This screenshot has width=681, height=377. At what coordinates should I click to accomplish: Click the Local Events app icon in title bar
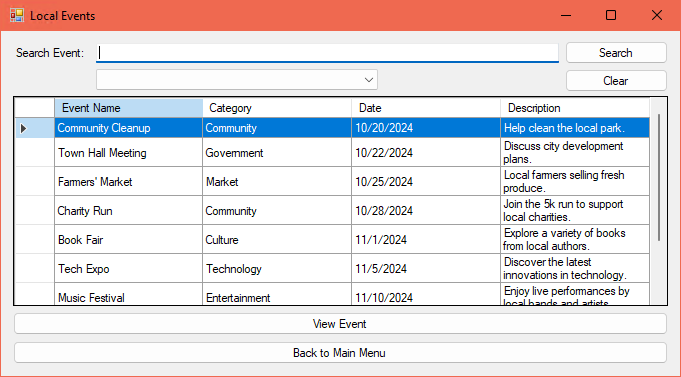[17, 16]
